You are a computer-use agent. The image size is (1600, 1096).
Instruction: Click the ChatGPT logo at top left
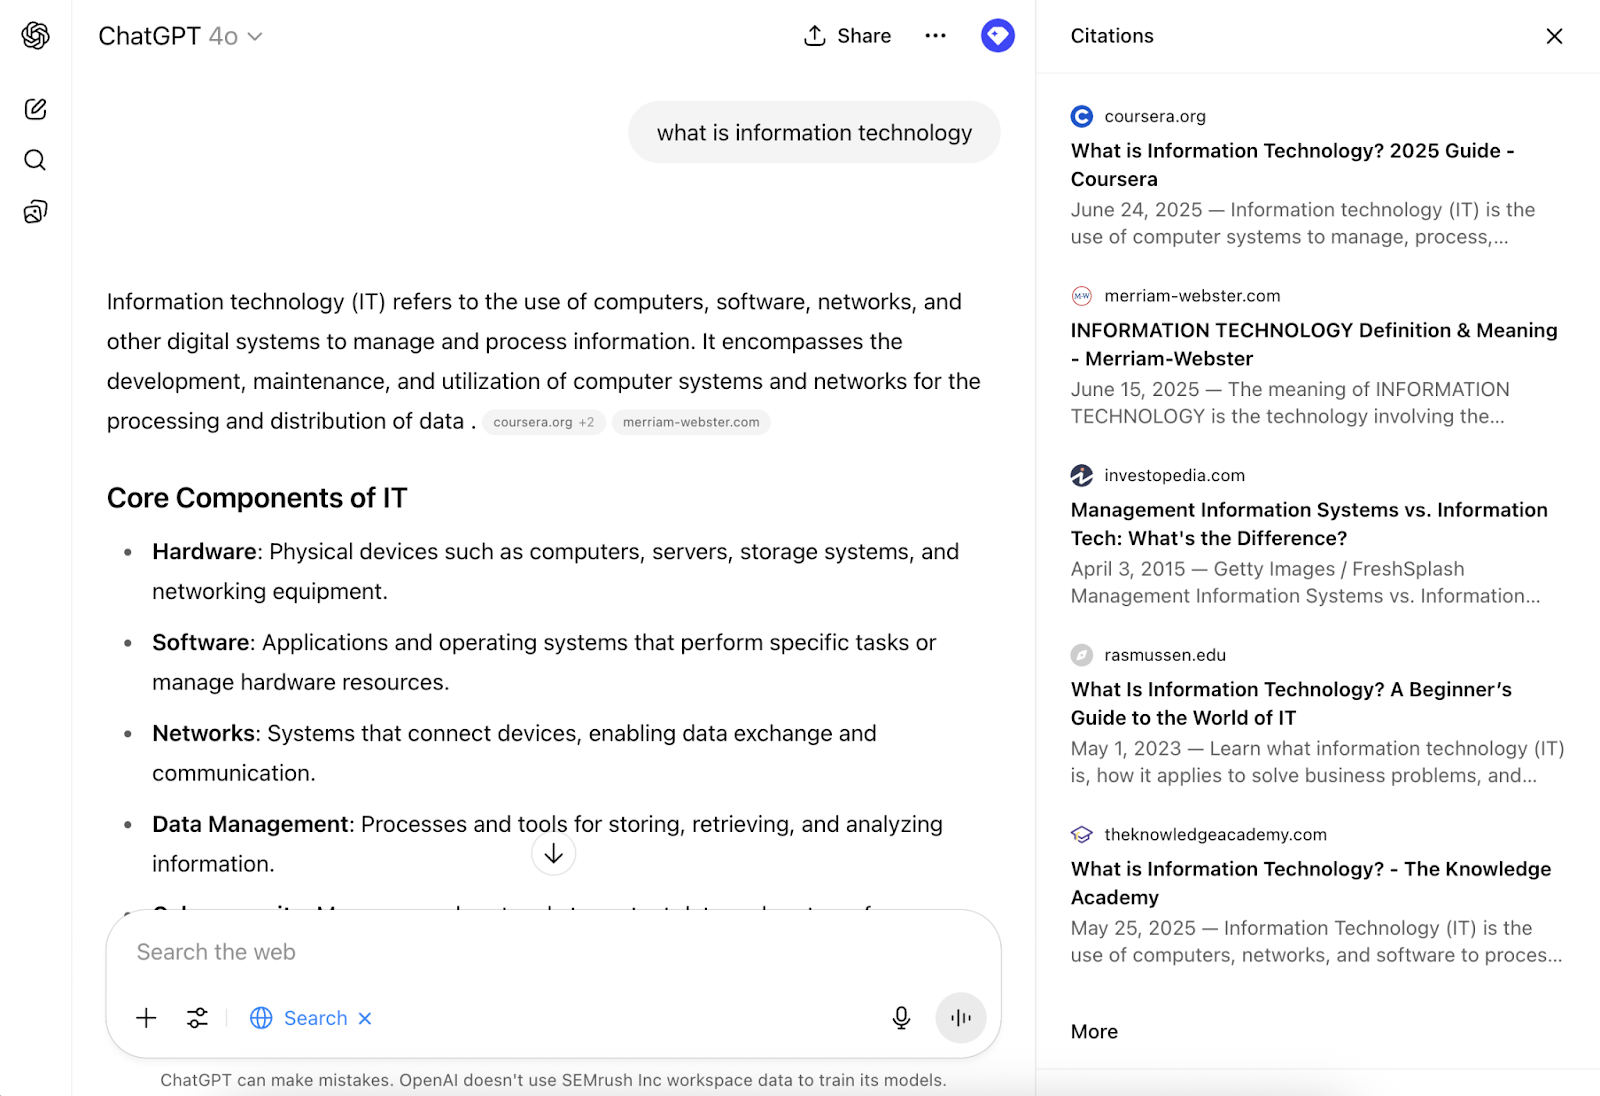[35, 35]
